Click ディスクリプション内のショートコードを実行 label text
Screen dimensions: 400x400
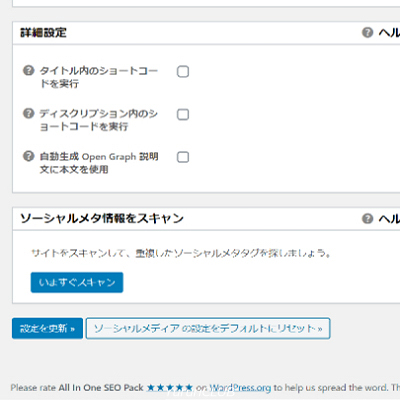tap(98, 120)
